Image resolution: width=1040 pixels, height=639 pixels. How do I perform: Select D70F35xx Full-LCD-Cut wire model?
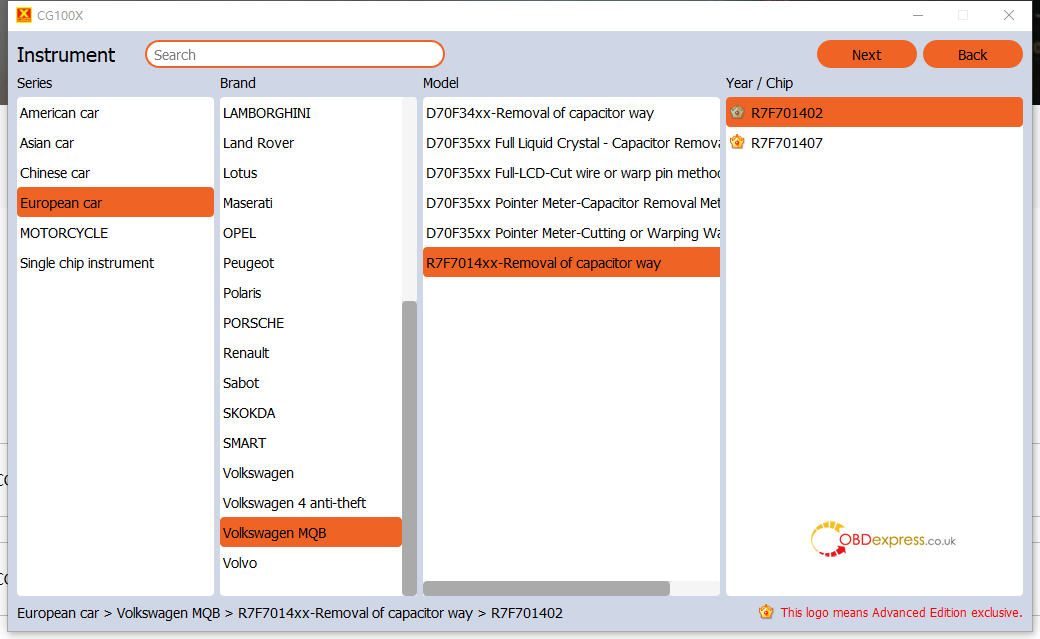click(571, 173)
